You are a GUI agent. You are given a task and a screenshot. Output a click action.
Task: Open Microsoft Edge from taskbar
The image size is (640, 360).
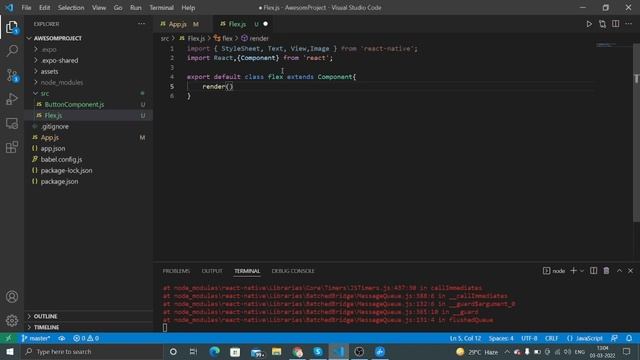click(x=214, y=352)
